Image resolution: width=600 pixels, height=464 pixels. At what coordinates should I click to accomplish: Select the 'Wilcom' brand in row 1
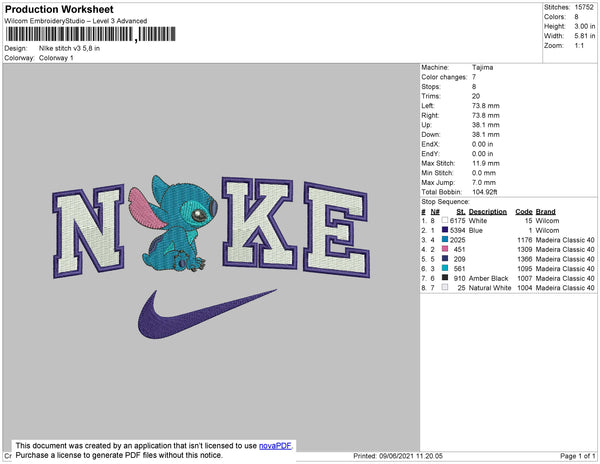point(547,221)
